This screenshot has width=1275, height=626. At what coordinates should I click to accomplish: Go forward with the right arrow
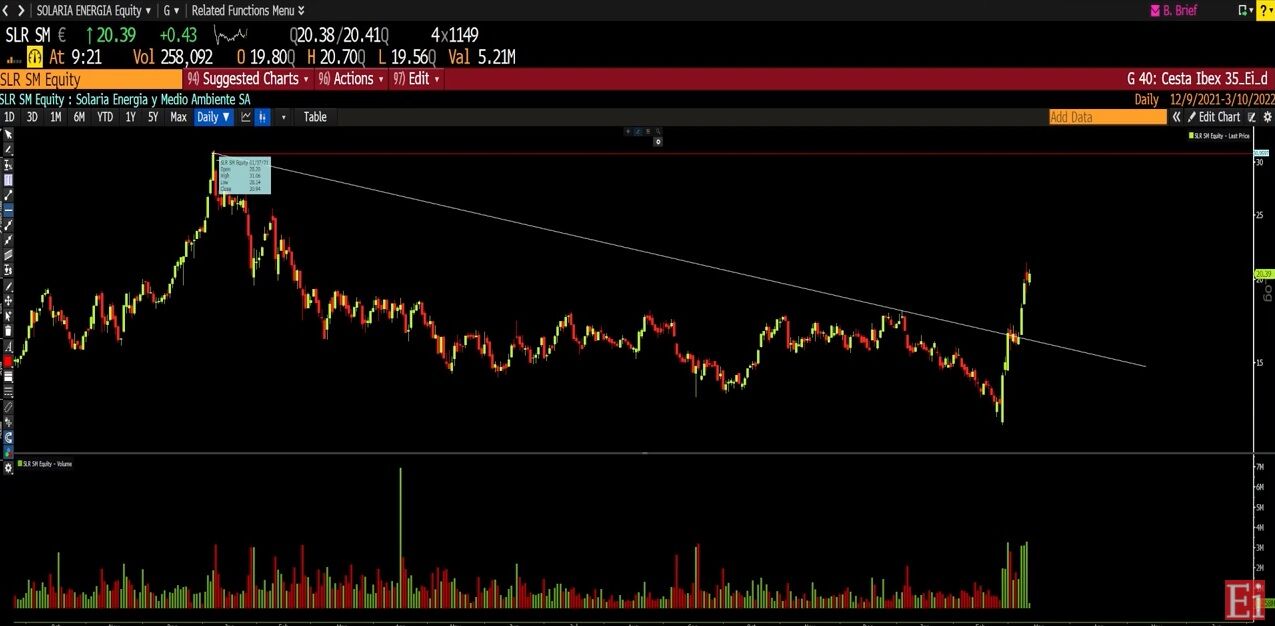click(x=22, y=10)
